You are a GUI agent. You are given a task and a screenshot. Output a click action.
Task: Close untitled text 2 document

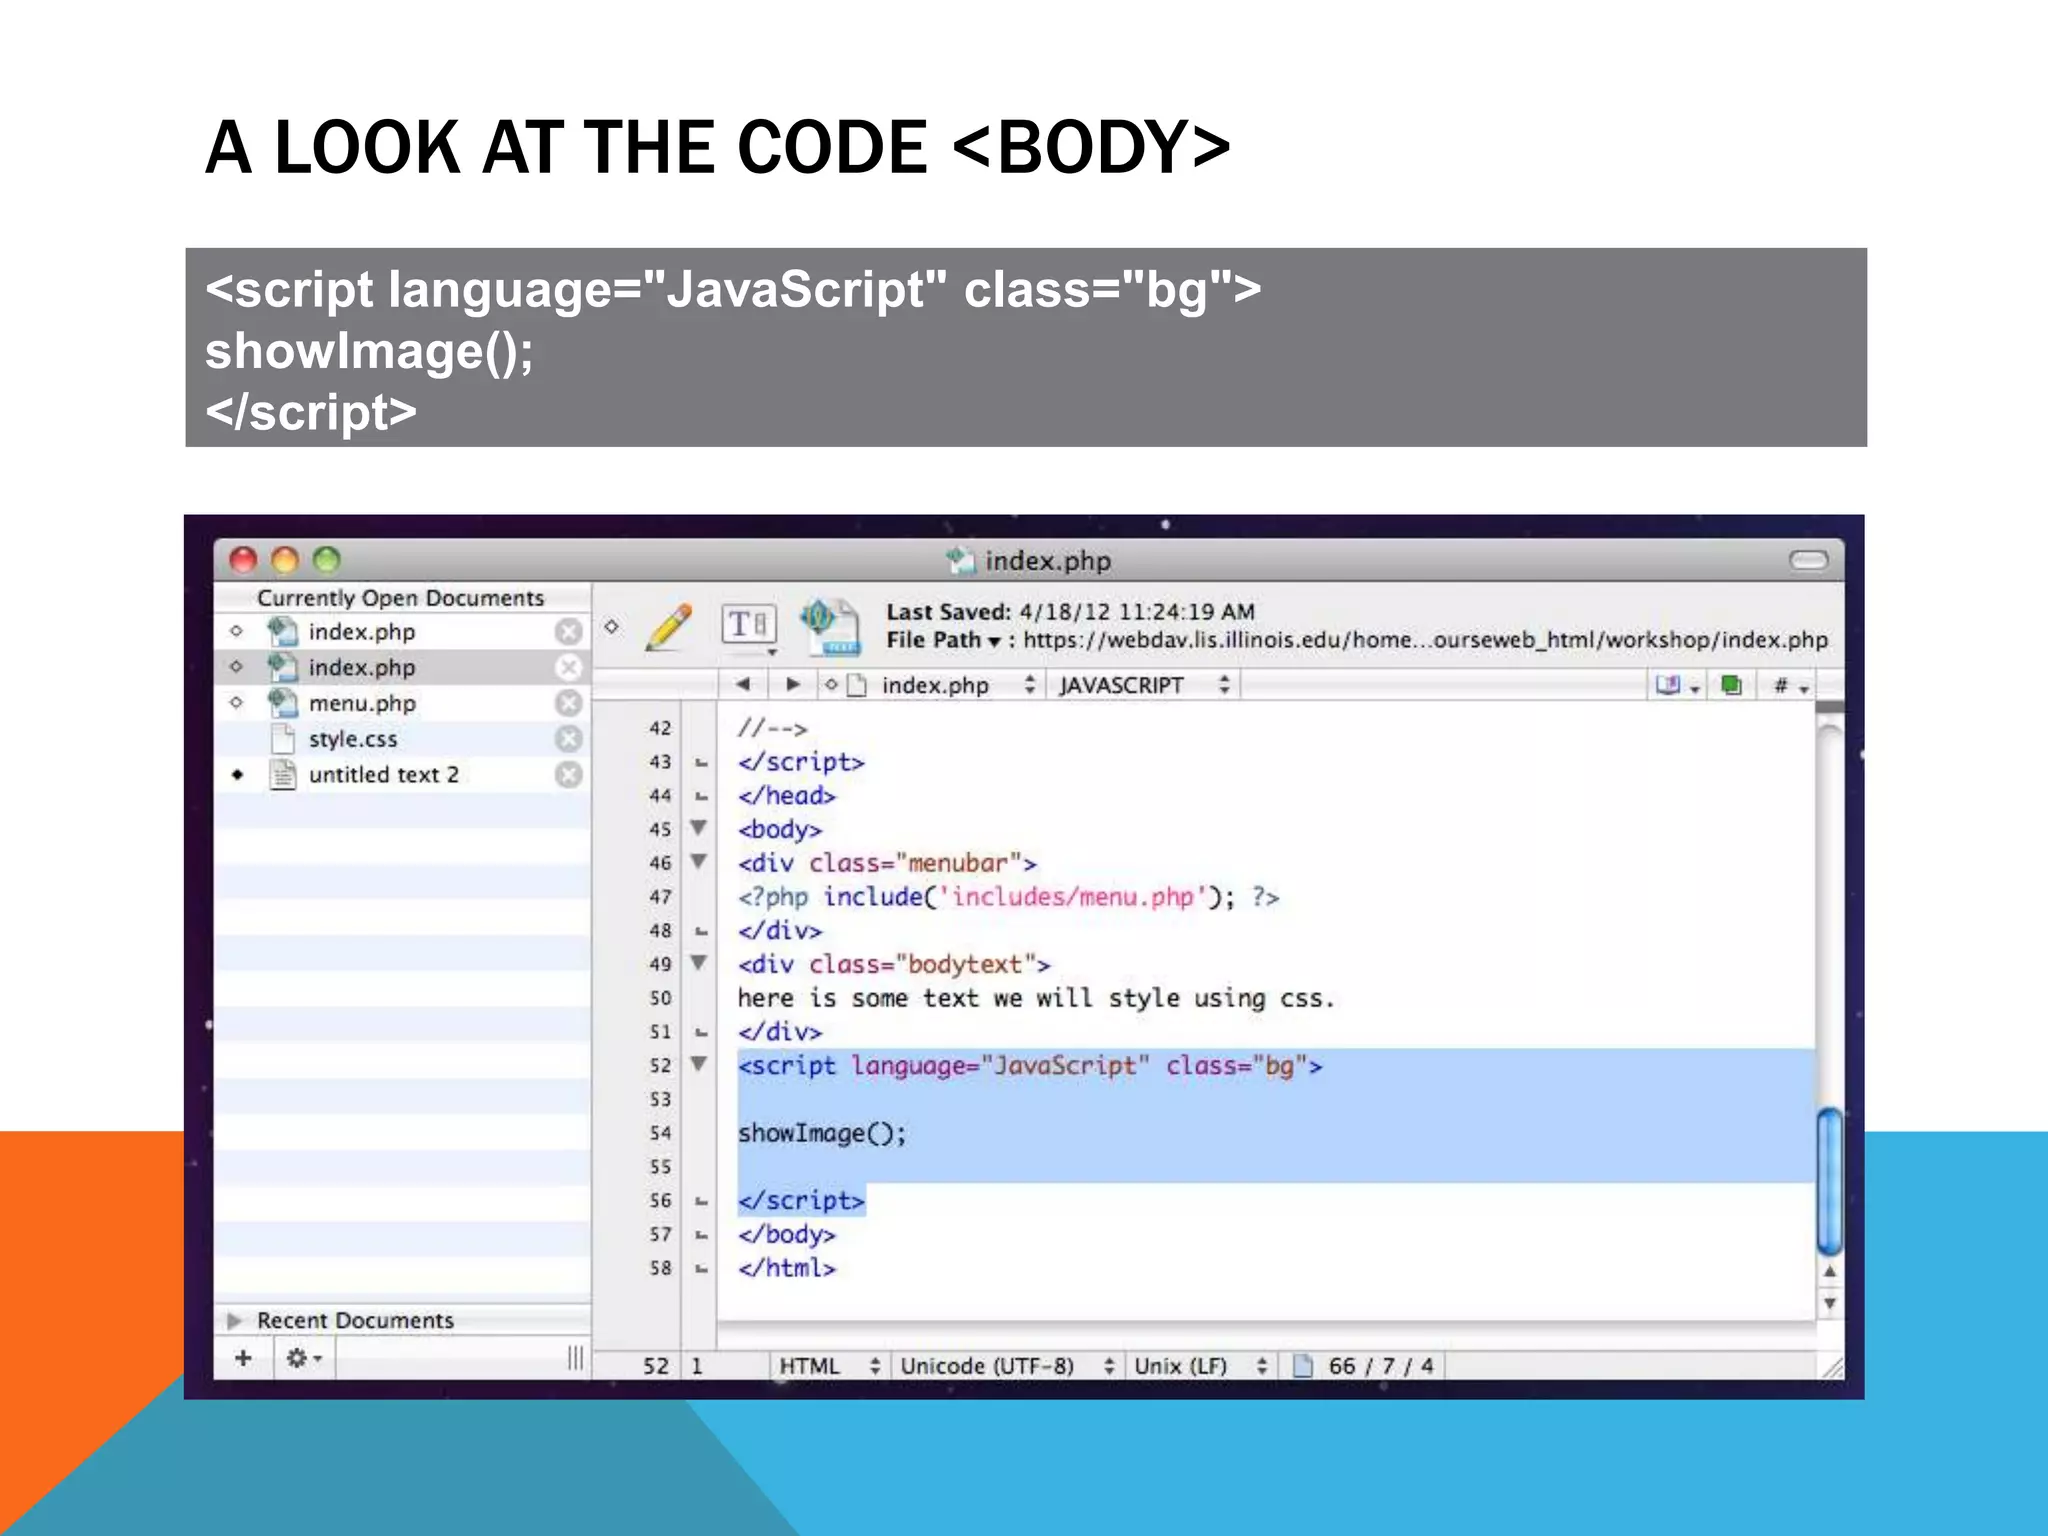568,775
